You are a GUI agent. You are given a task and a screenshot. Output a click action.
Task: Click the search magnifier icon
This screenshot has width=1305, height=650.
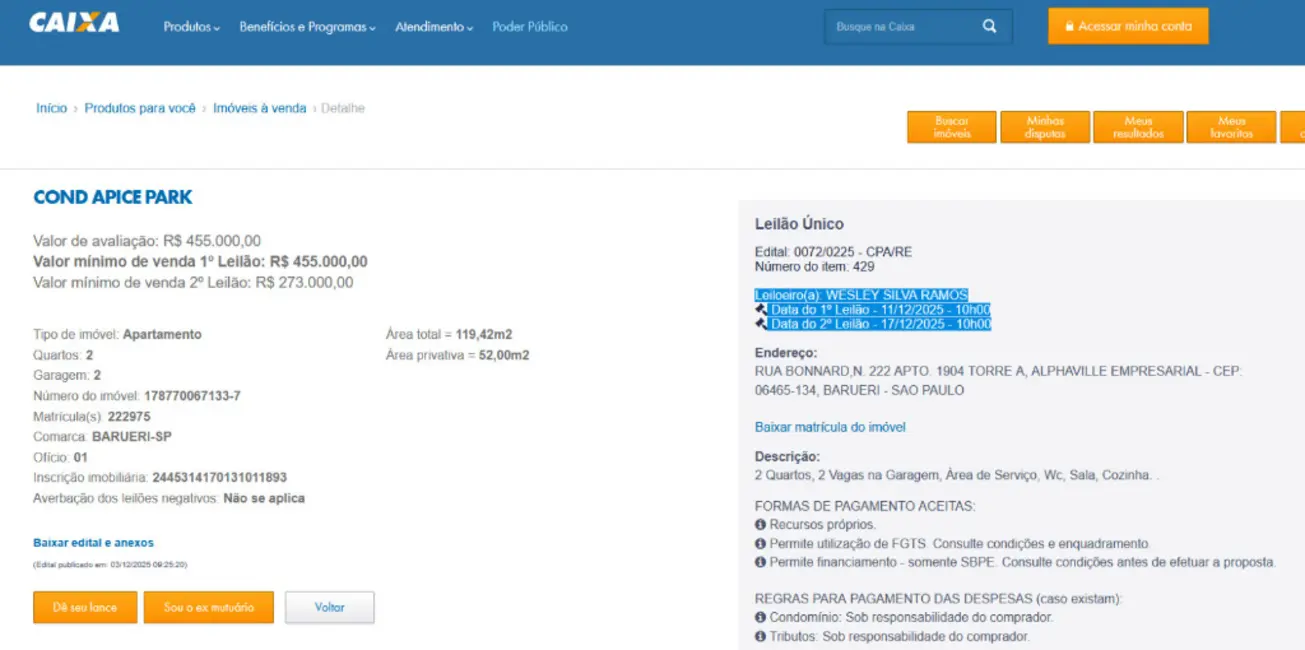989,27
